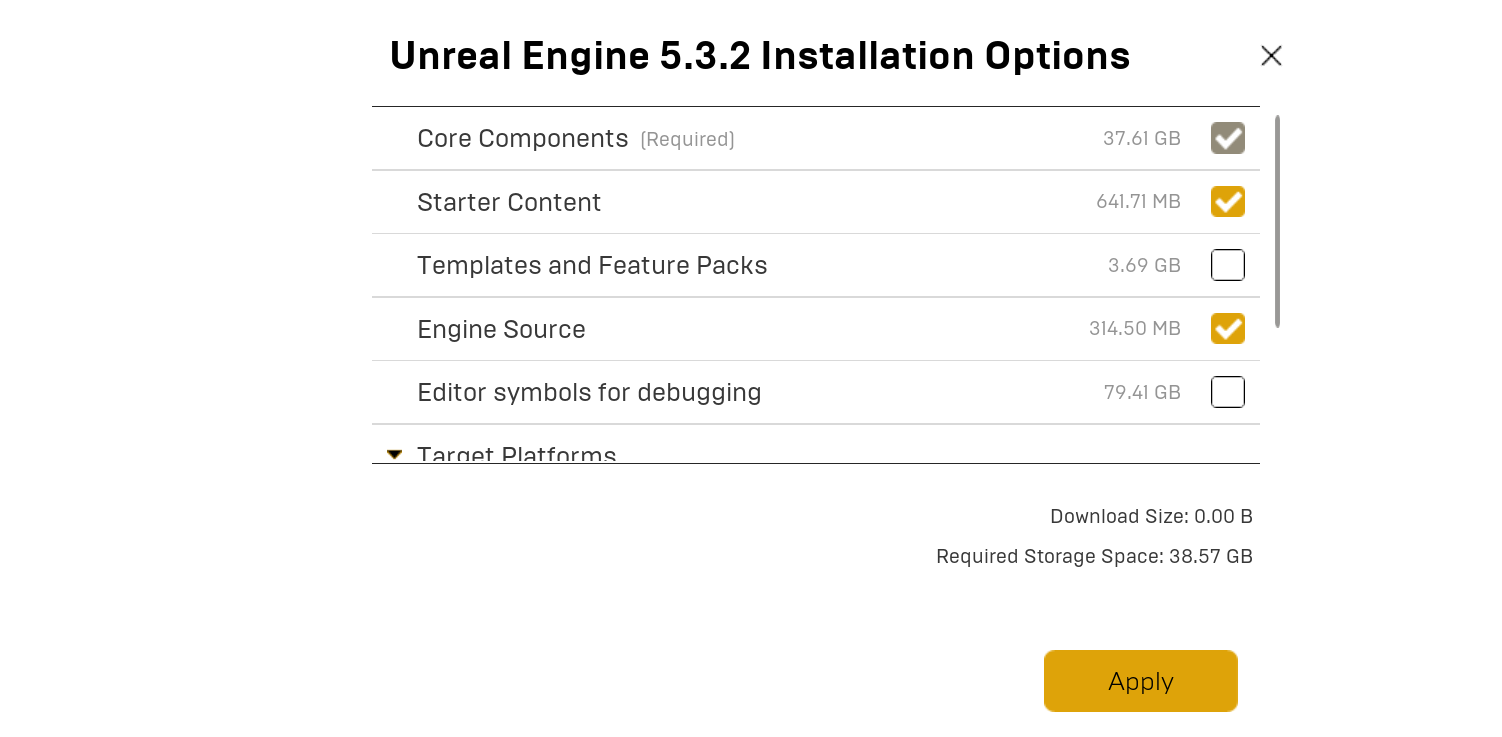Click the Target Platforms label
The image size is (1502, 737).
[516, 454]
